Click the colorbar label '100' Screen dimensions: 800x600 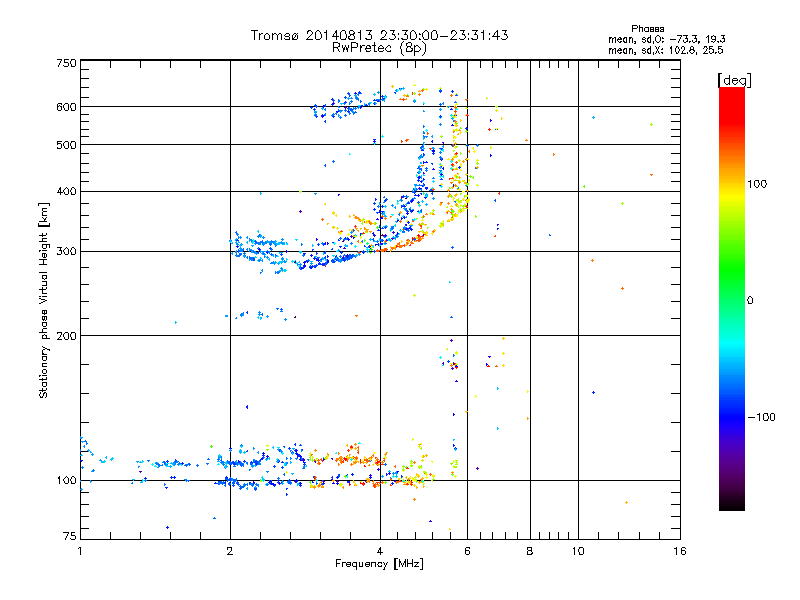point(757,184)
